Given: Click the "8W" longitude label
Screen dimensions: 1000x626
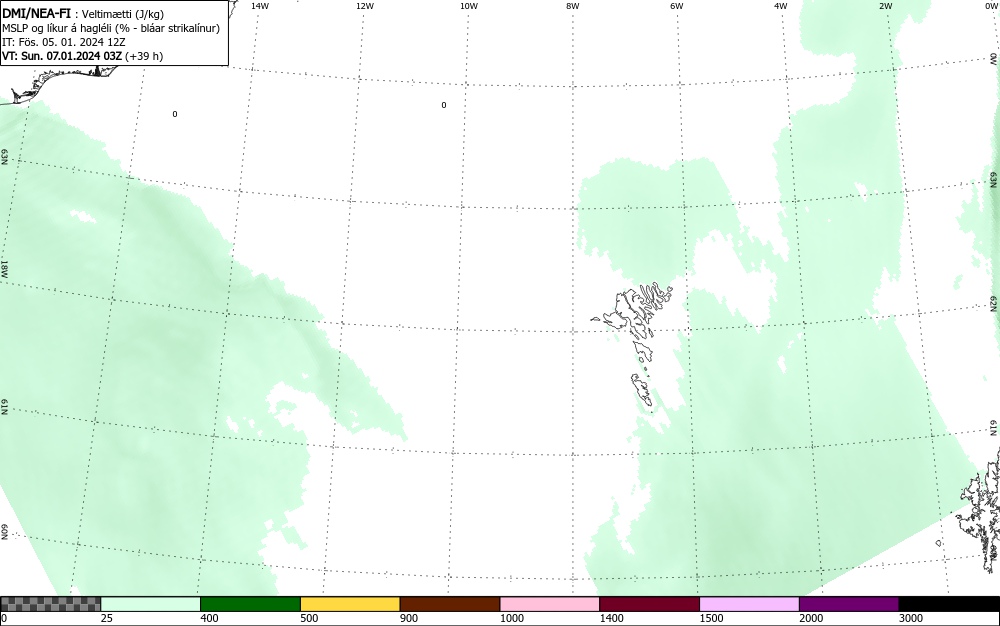Looking at the screenshot, I should (x=573, y=6).
